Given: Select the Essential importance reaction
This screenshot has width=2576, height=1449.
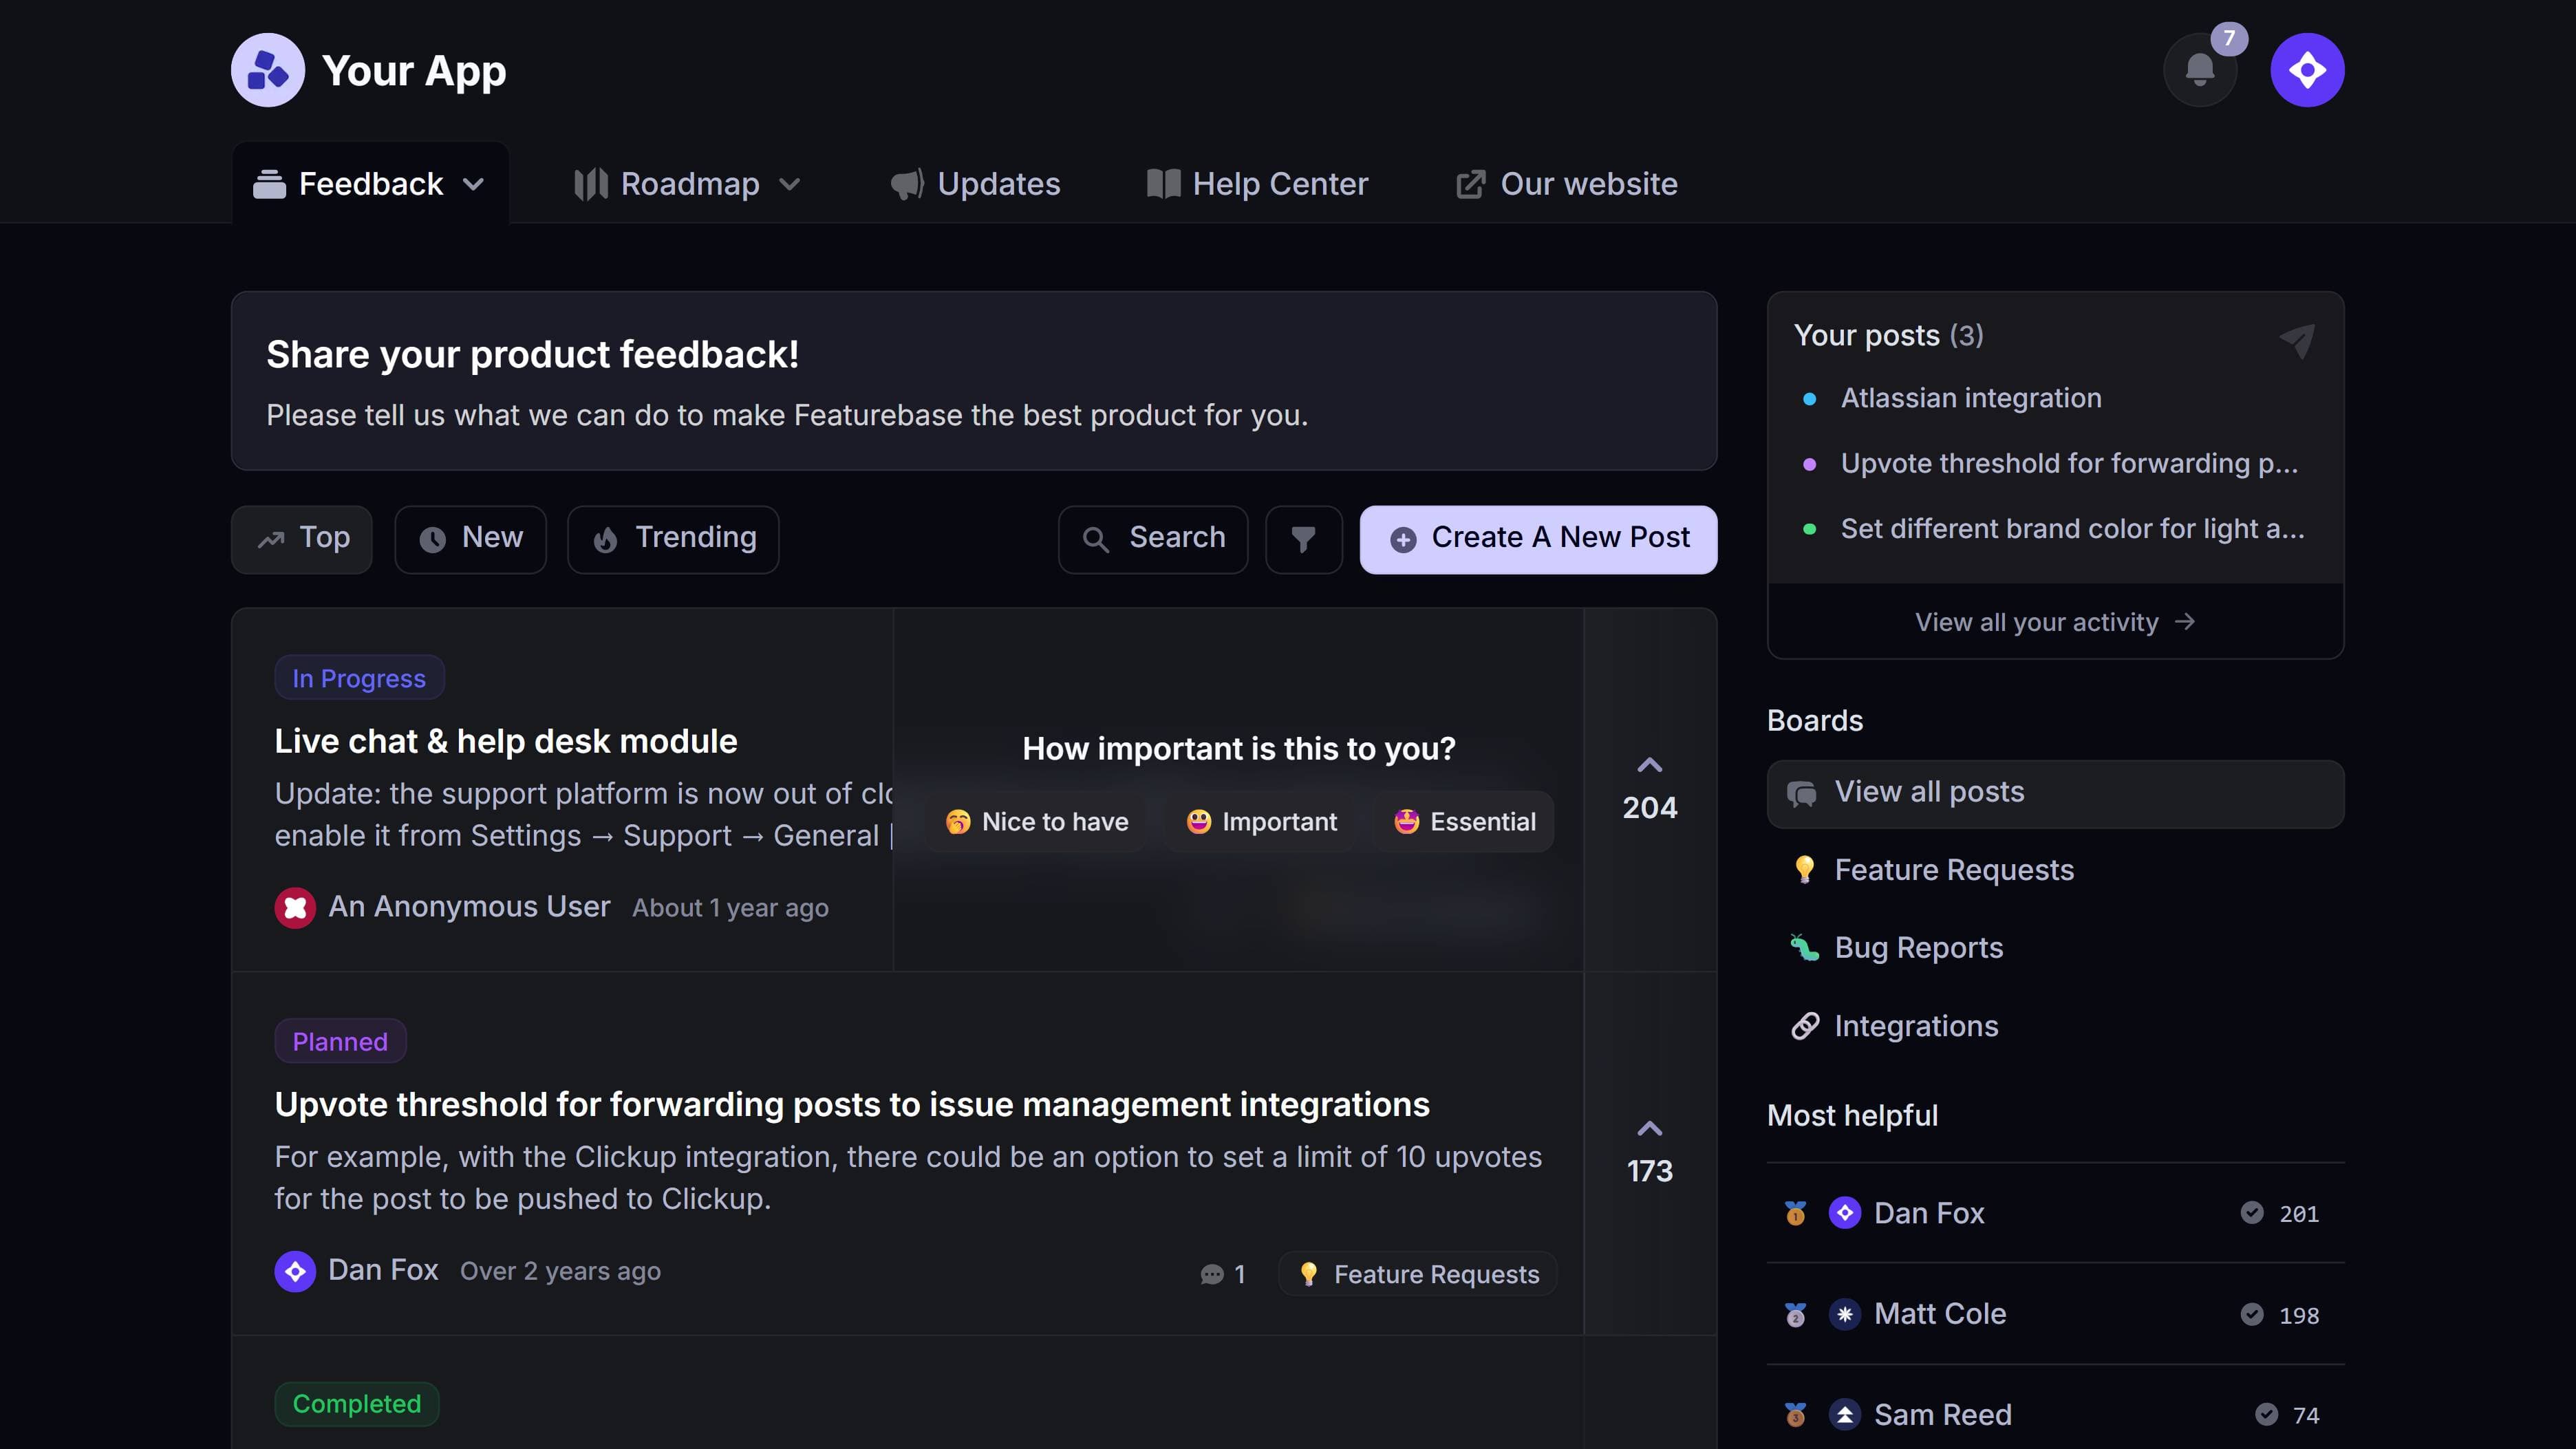Looking at the screenshot, I should point(1463,822).
